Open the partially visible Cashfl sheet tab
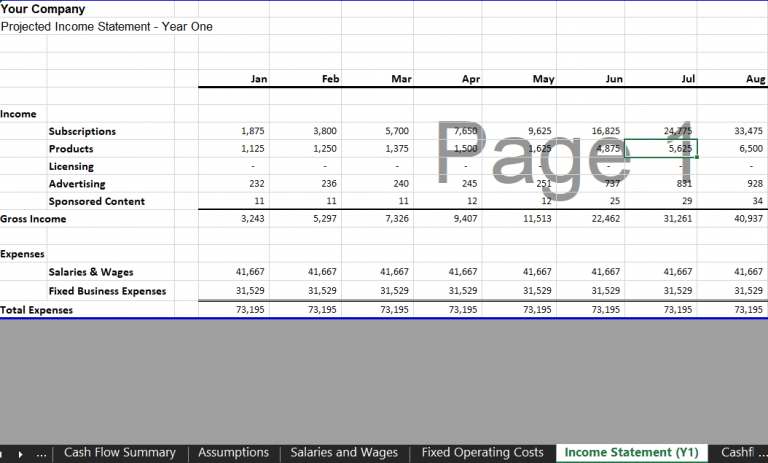 coord(737,453)
